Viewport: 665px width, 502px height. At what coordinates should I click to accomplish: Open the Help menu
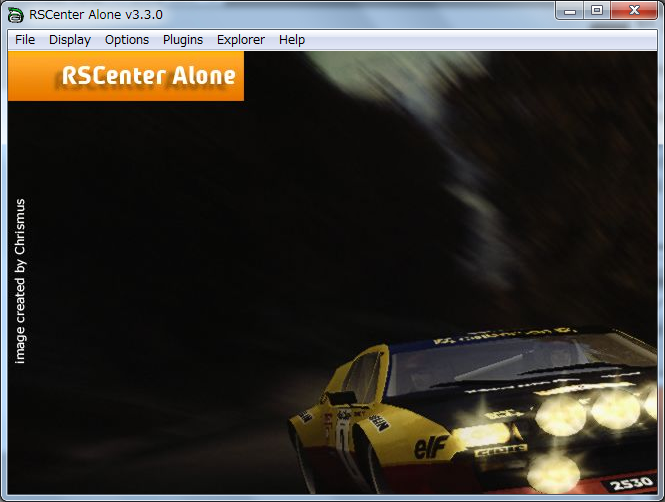292,40
